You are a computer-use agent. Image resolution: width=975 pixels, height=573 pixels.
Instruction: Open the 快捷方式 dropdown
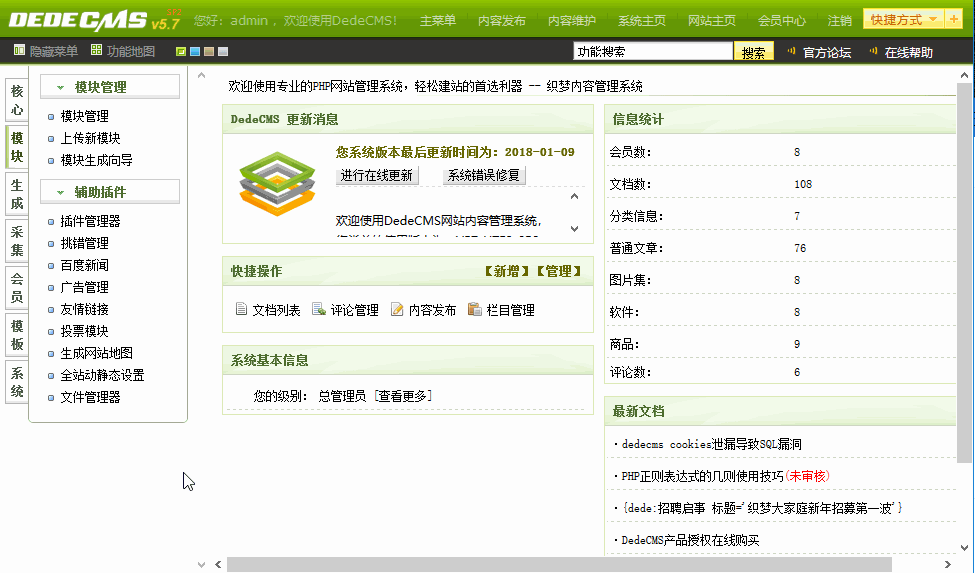[903, 19]
